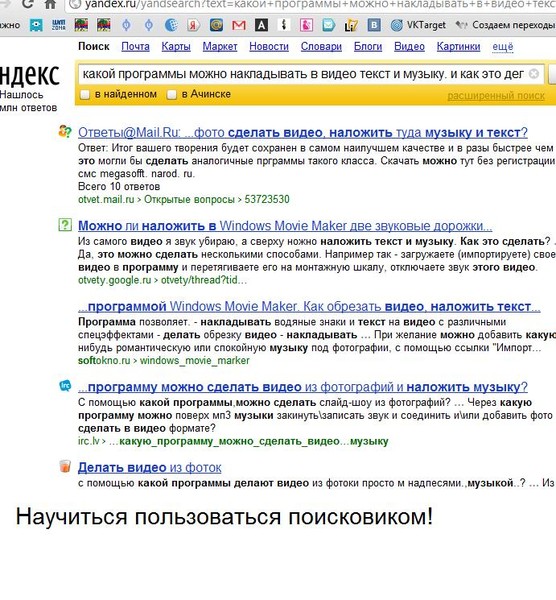556x600 pixels.
Task: Open irc.lv green URL
Action: point(89,441)
